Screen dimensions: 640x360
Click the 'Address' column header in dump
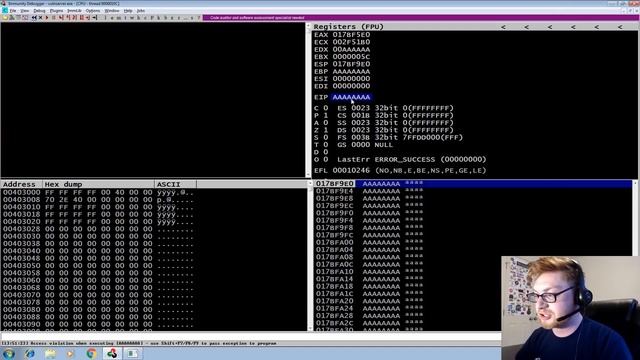21,184
